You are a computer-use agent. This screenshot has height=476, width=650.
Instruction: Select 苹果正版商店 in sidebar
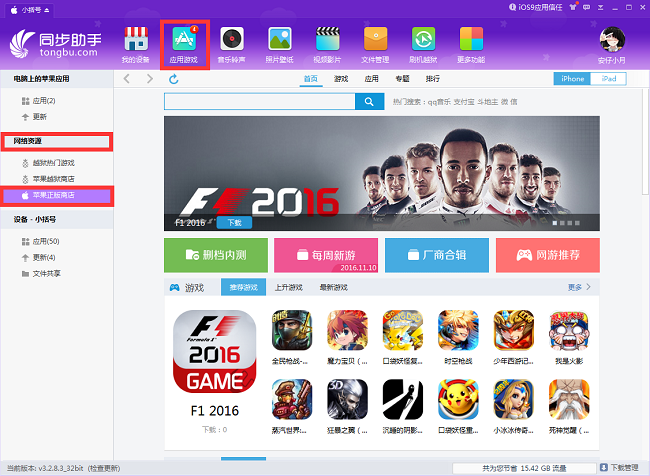[57, 195]
